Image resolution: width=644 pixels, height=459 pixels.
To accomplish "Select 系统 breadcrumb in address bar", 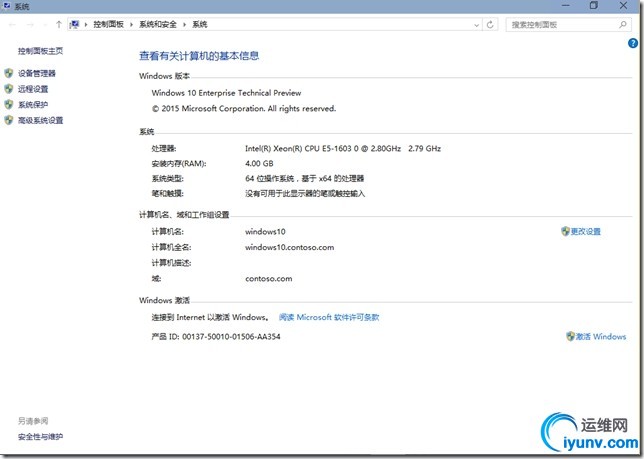I will point(200,25).
